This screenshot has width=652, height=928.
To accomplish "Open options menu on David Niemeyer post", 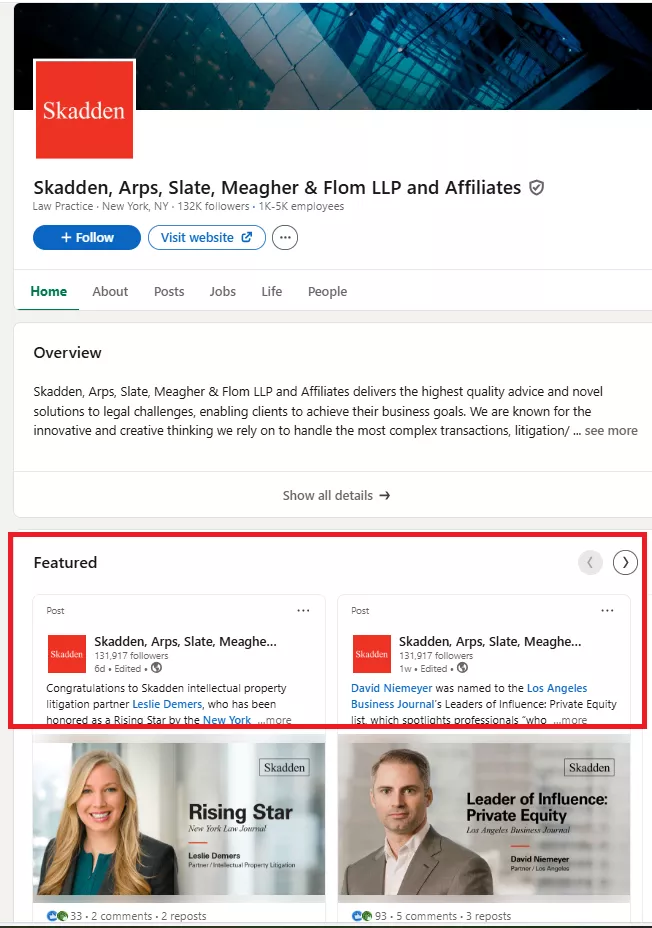I will coord(608,610).
